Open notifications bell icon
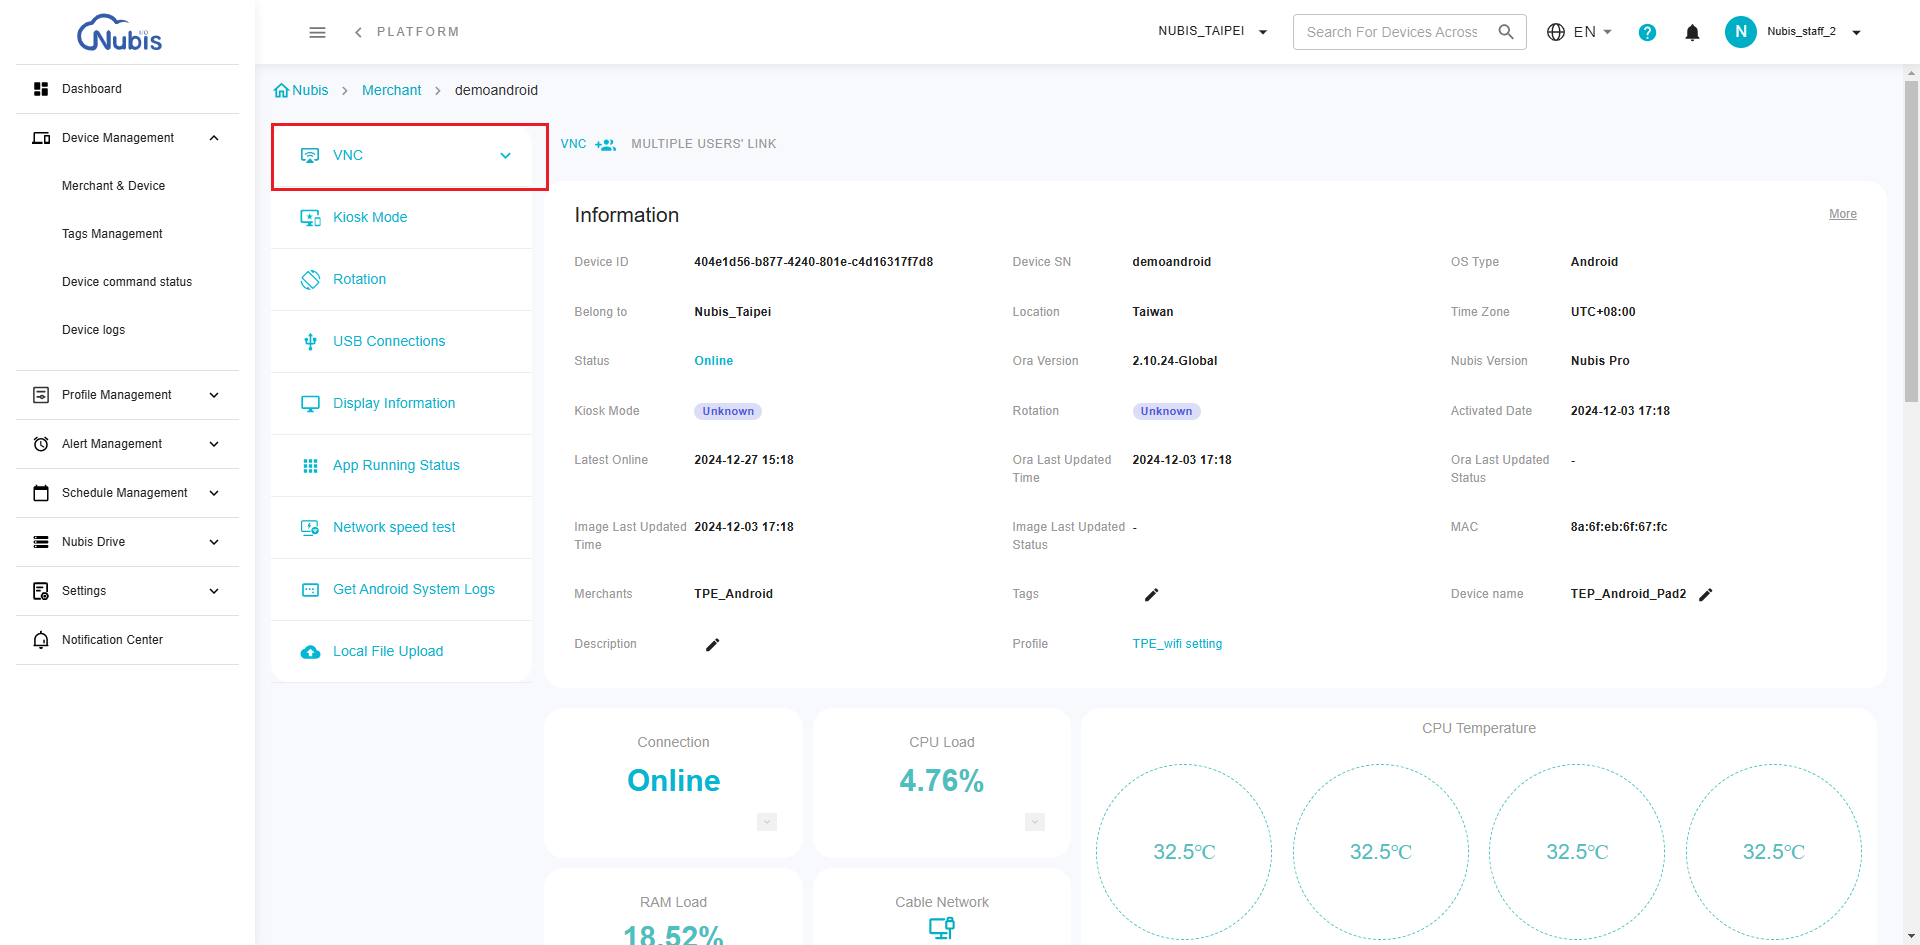Image resolution: width=1920 pixels, height=945 pixels. coord(1692,32)
